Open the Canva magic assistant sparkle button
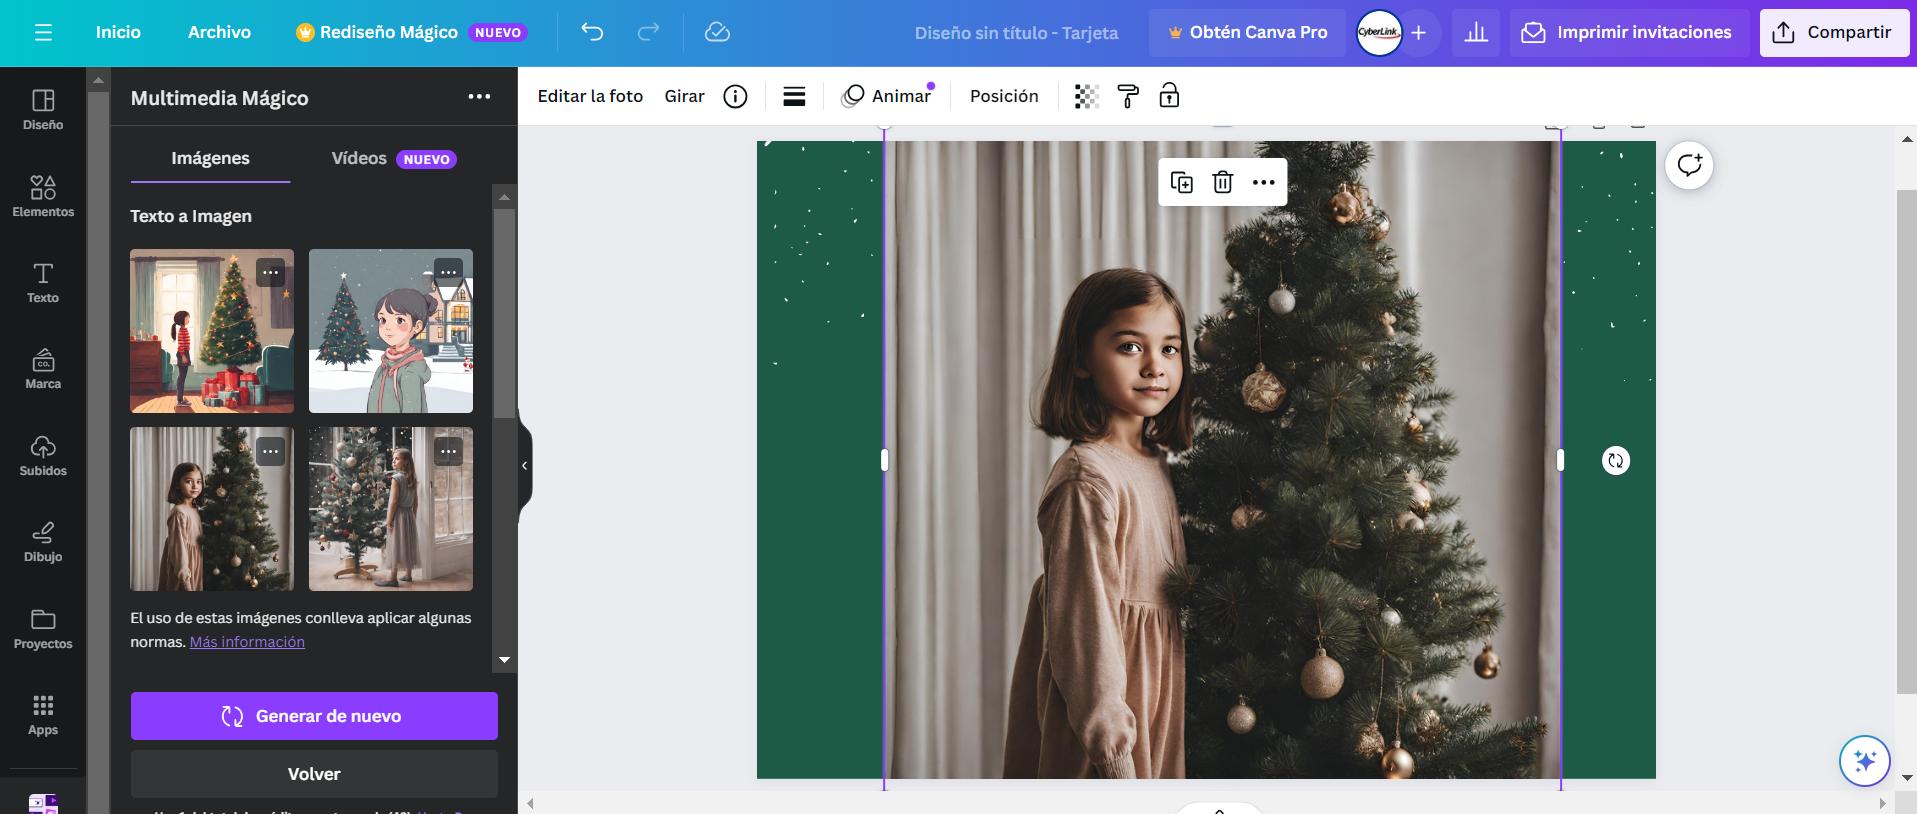Viewport: 1917px width, 814px height. point(1864,761)
